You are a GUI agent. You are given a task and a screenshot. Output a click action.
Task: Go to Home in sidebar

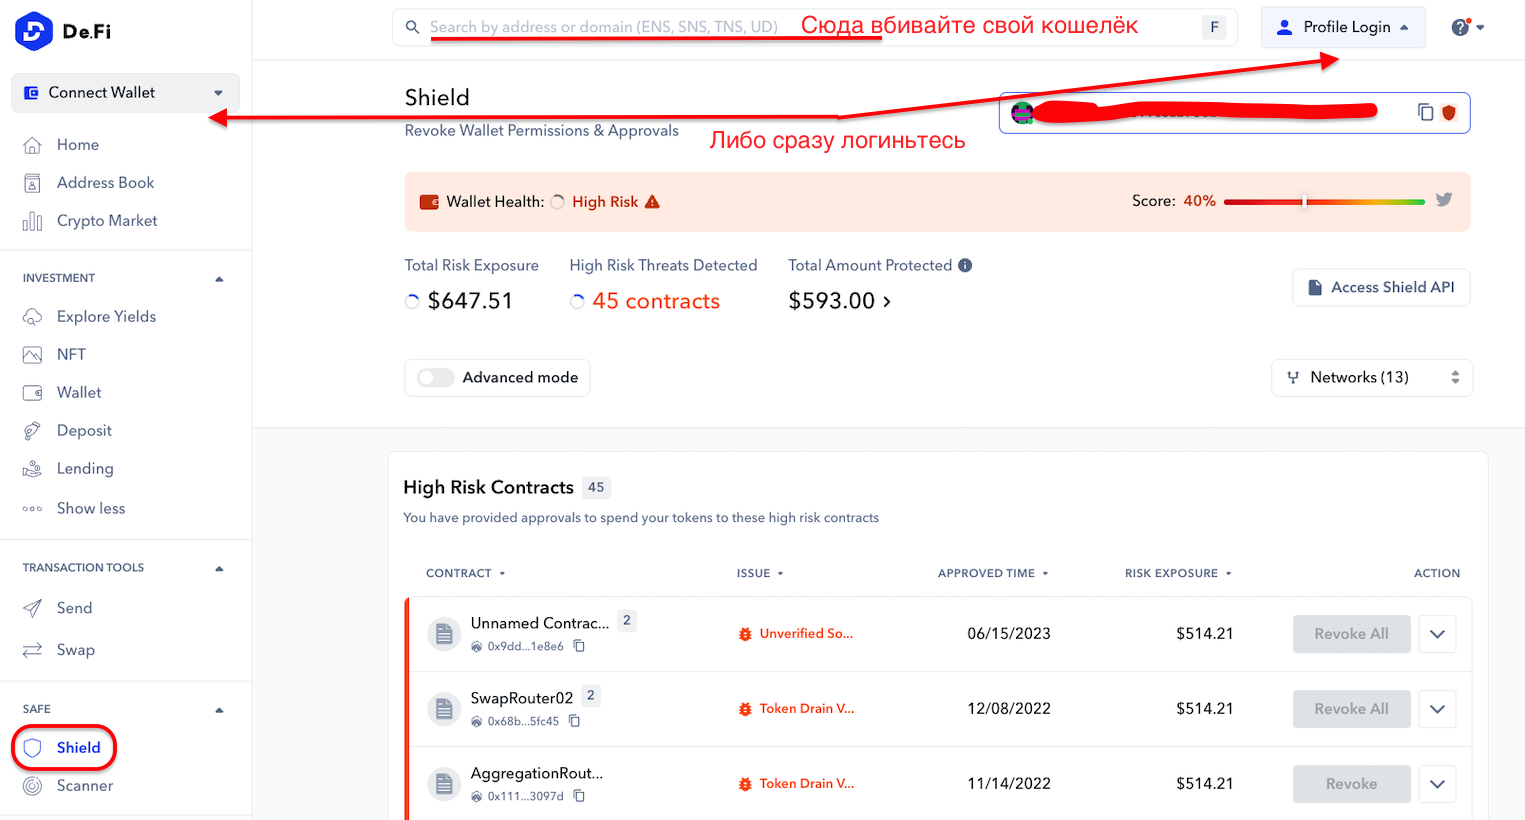pyautogui.click(x=77, y=145)
